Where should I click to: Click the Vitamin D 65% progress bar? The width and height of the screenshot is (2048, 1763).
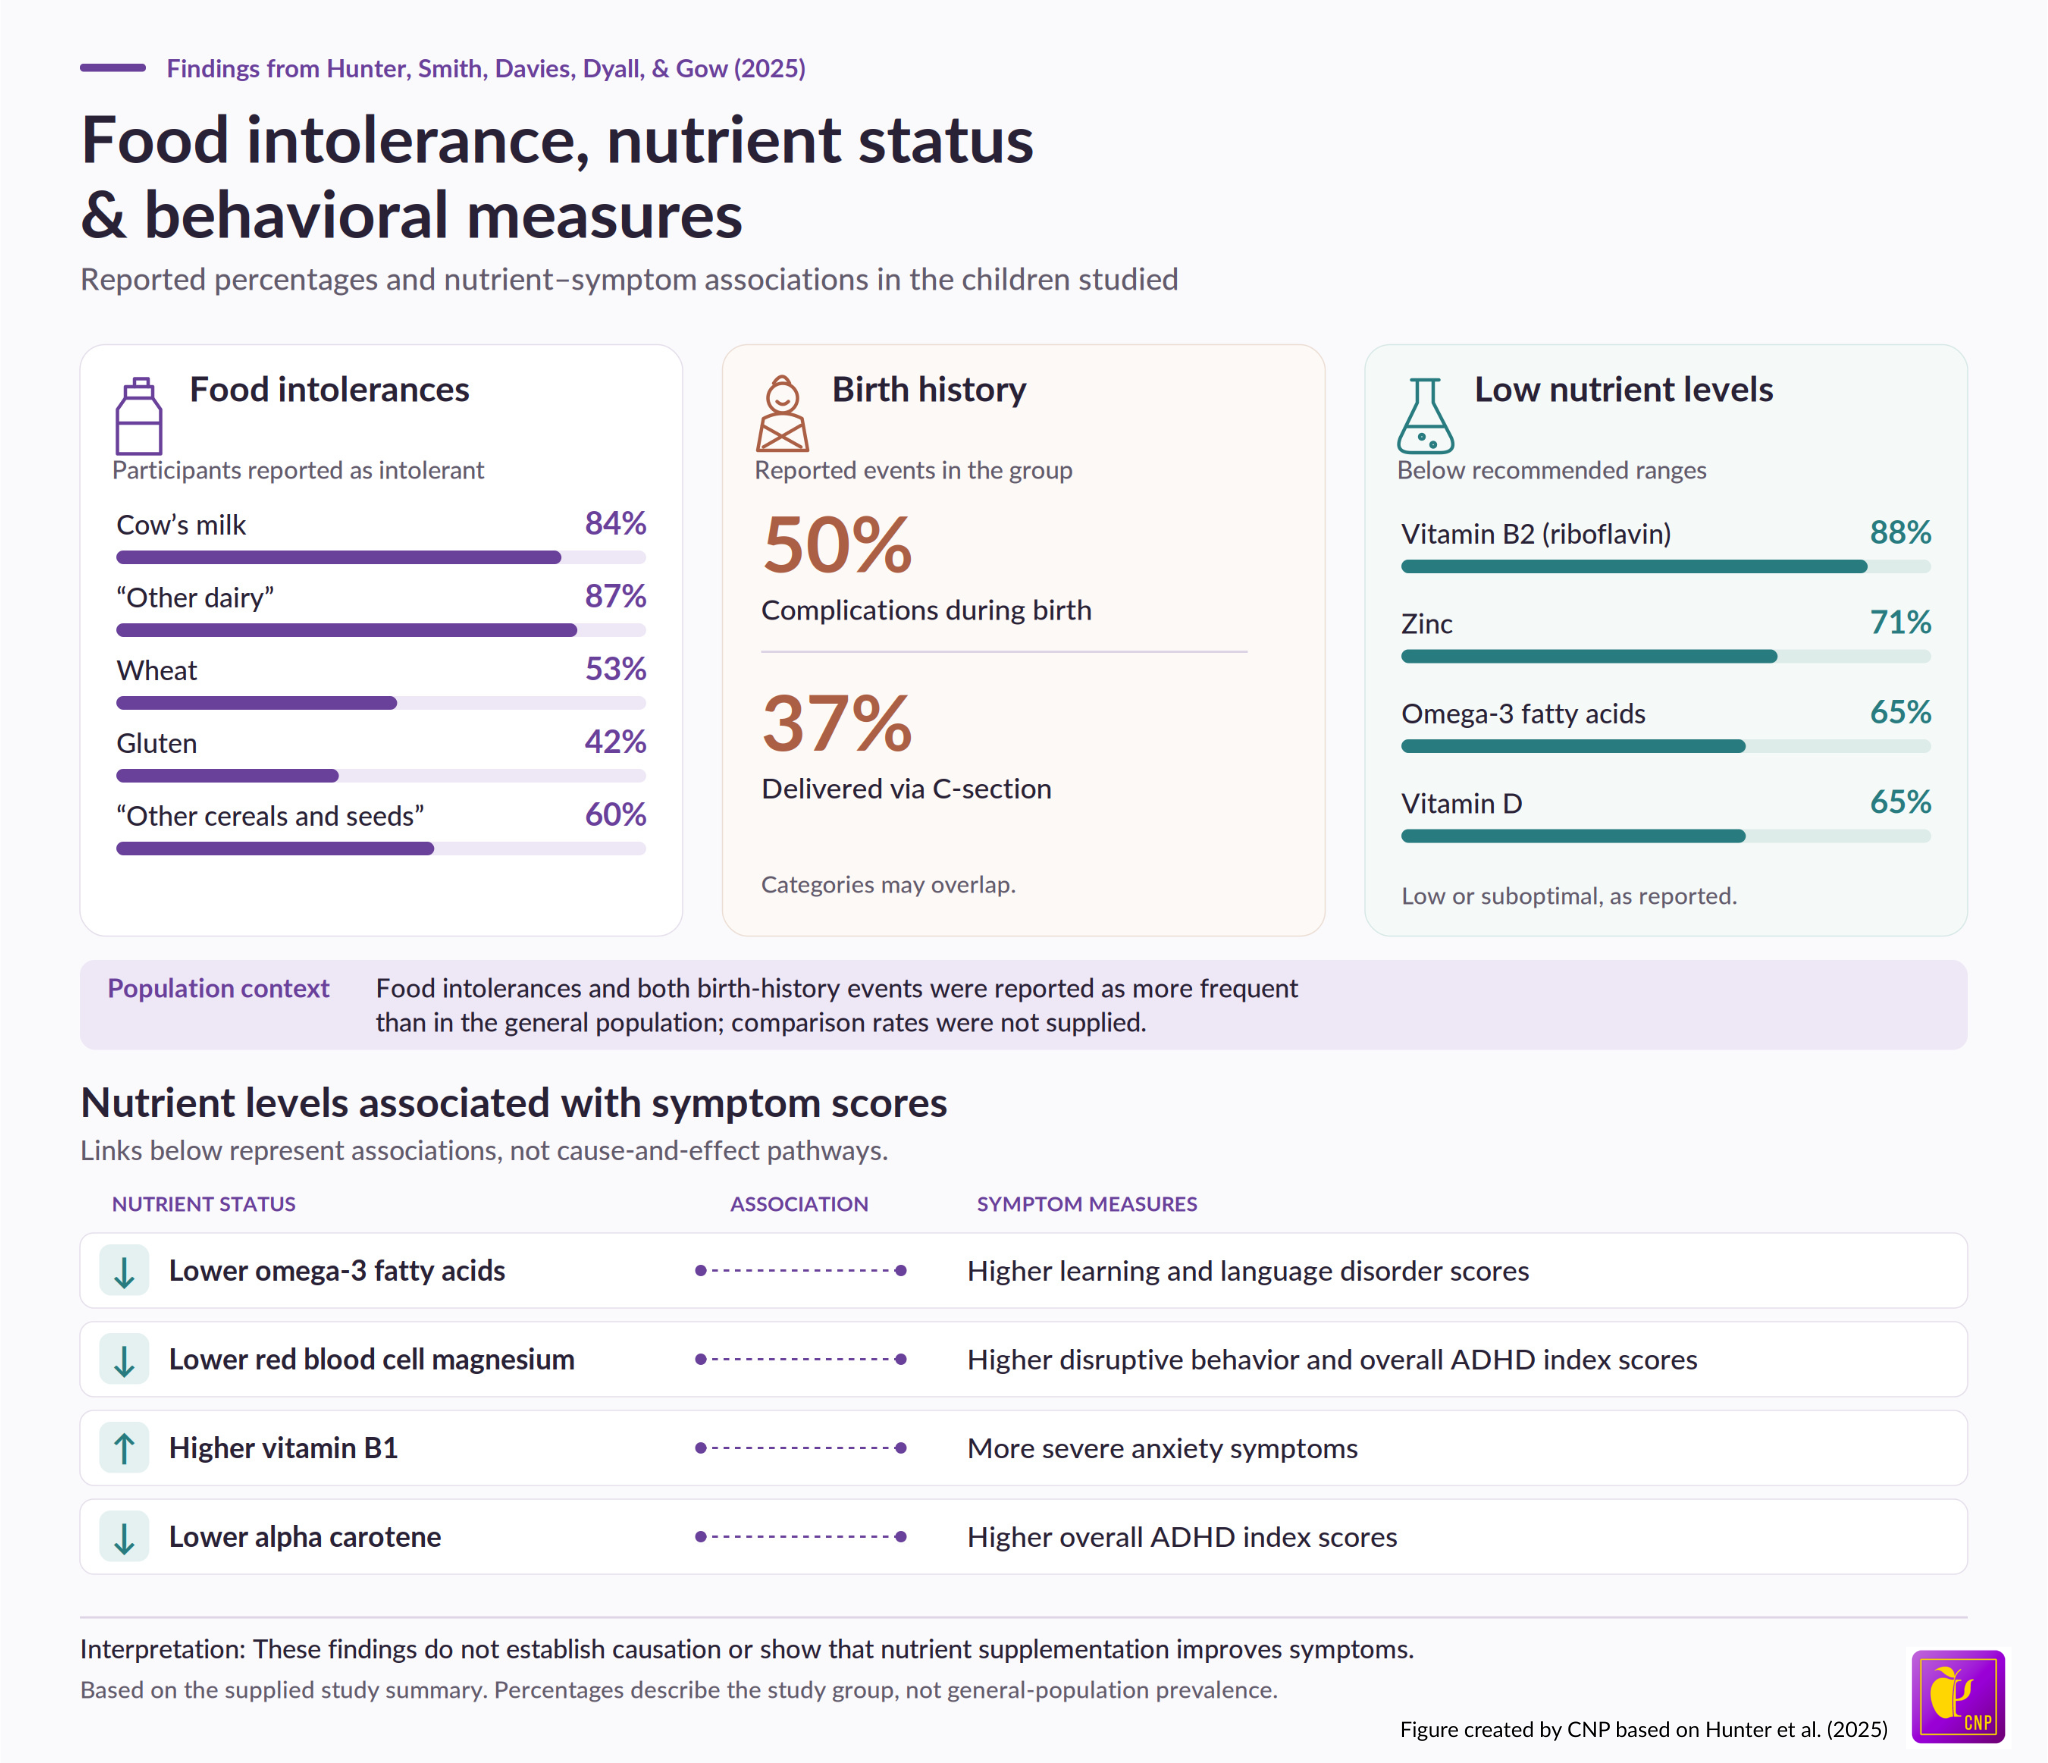pyautogui.click(x=1666, y=836)
